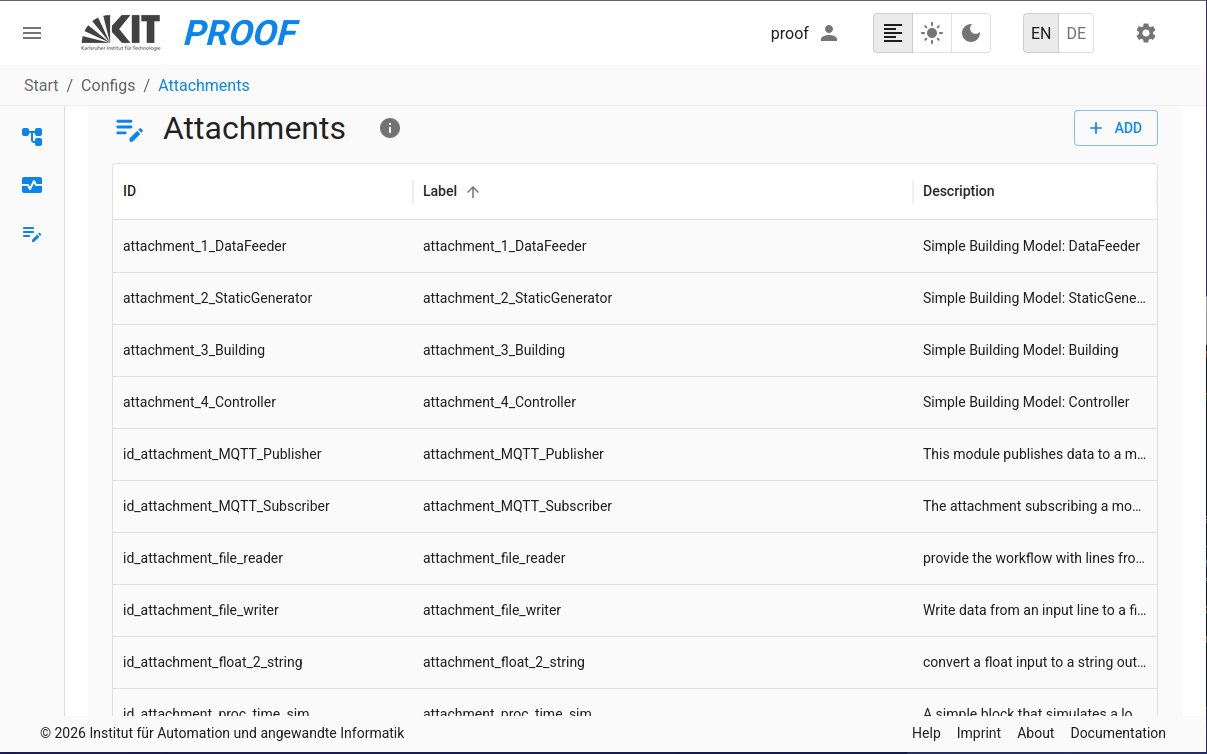The width and height of the screenshot is (1207, 754).
Task: Click the Attachments heading edit-list icon
Action: coord(129,129)
